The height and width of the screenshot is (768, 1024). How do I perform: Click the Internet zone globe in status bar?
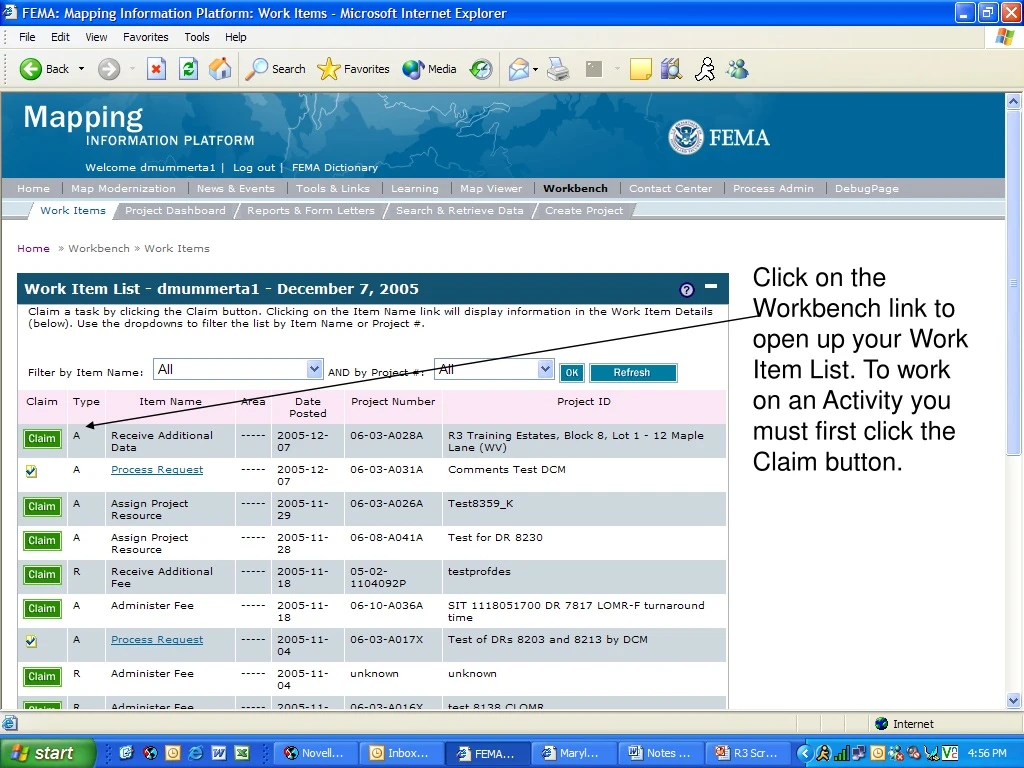tap(882, 724)
